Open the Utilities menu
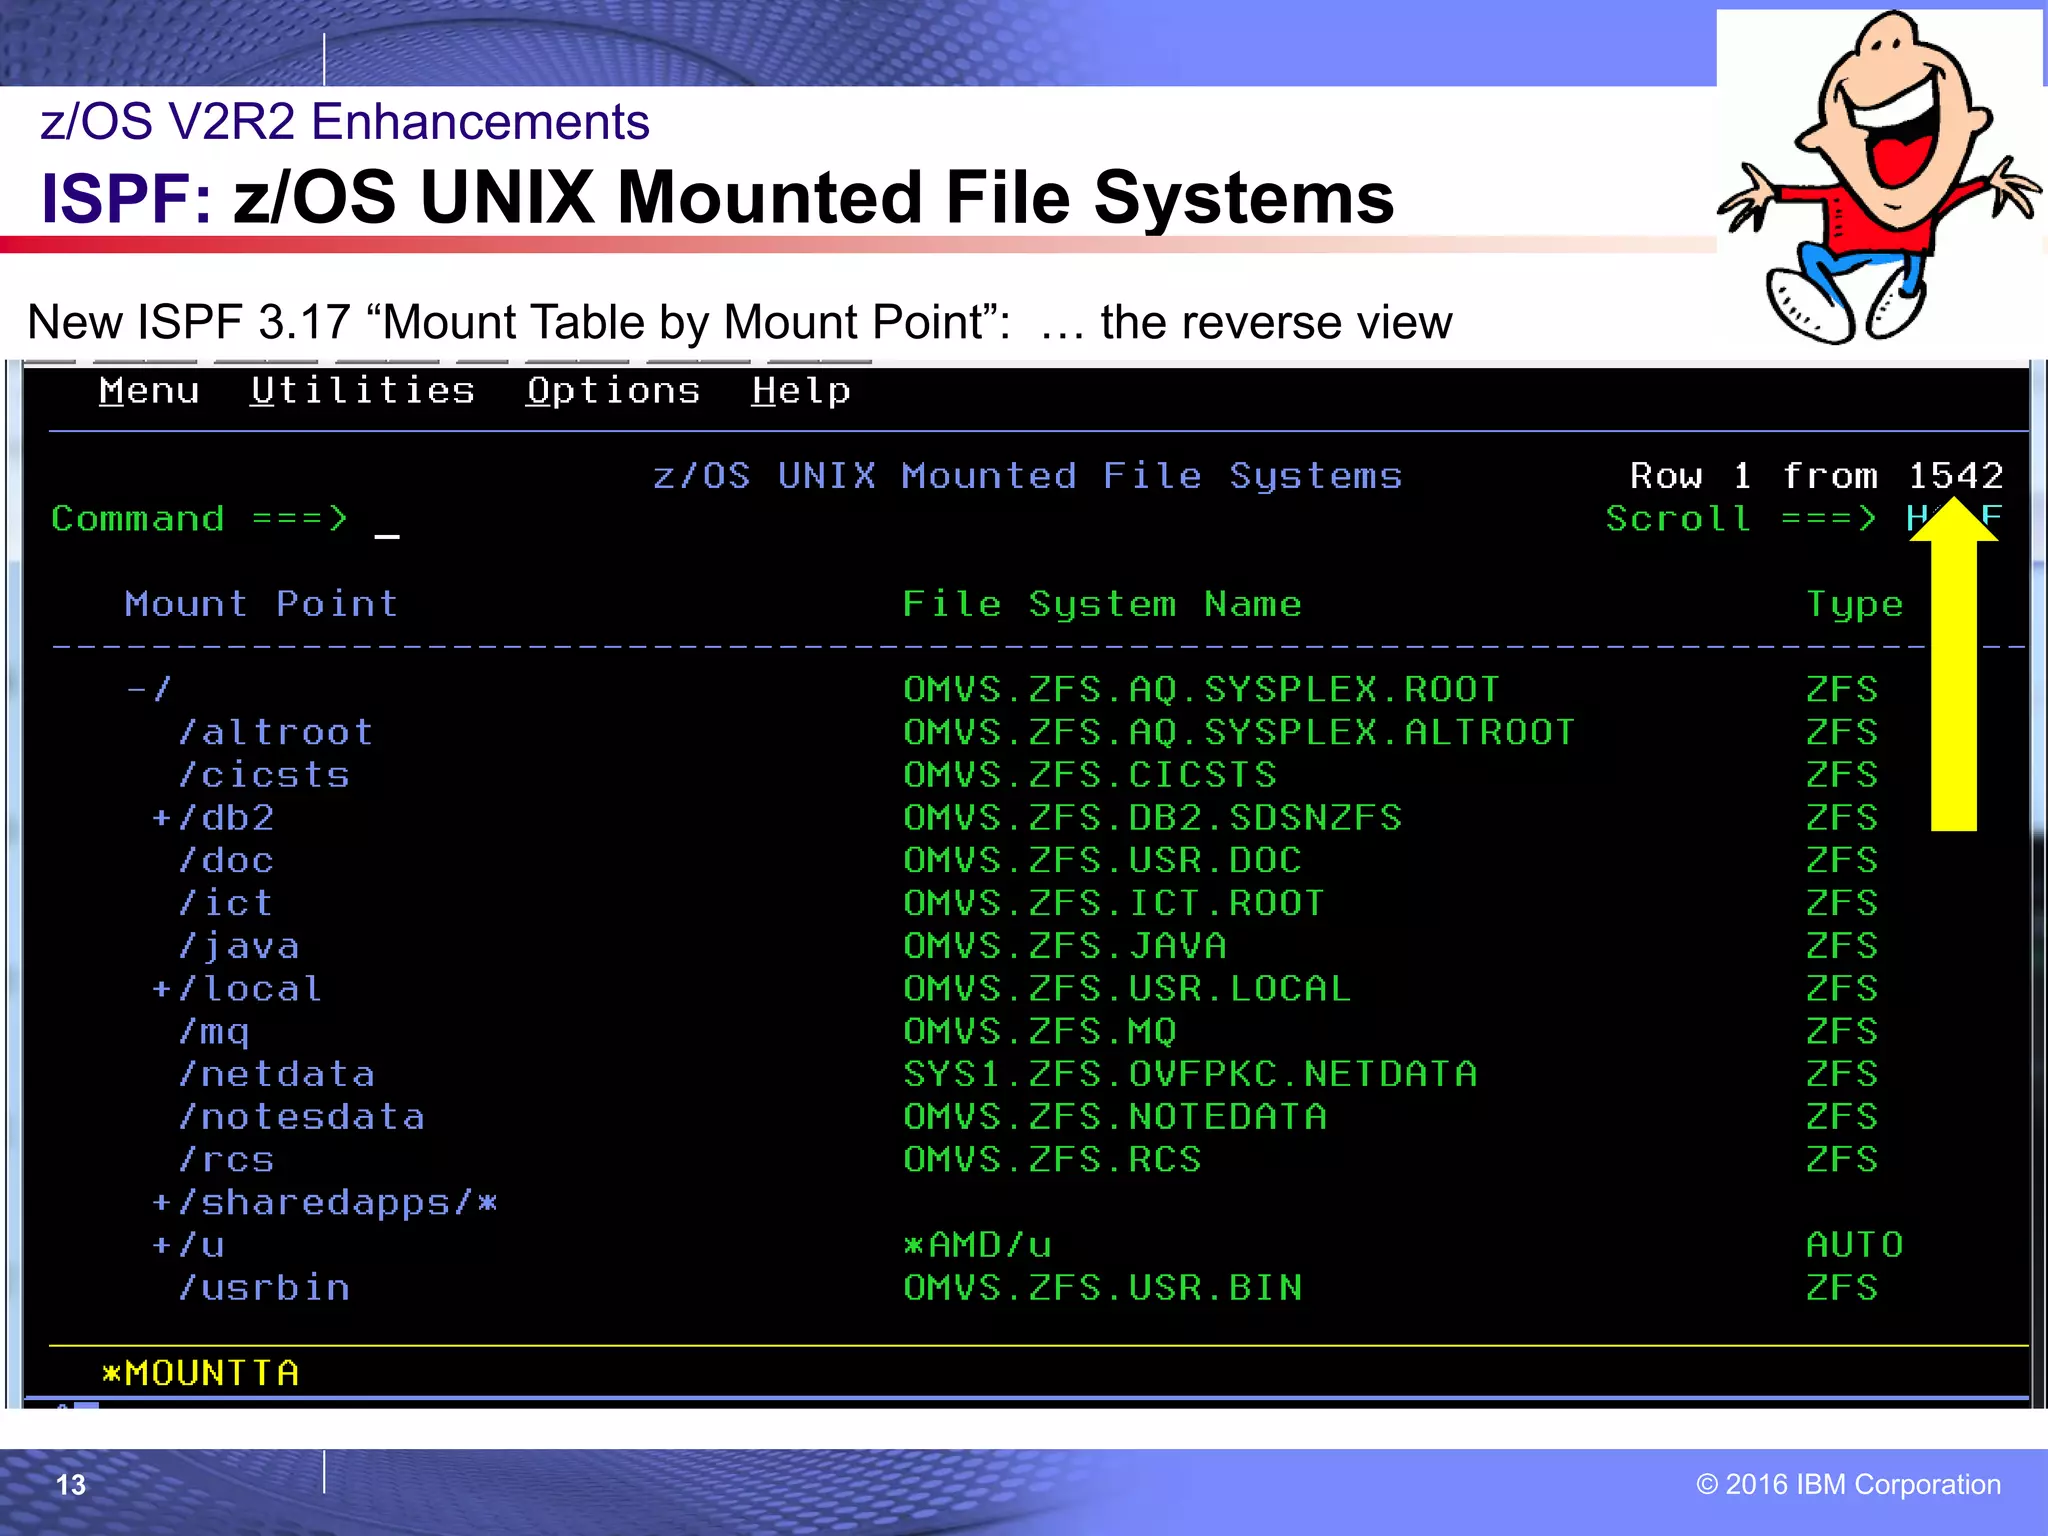2048x1536 pixels. pyautogui.click(x=362, y=390)
